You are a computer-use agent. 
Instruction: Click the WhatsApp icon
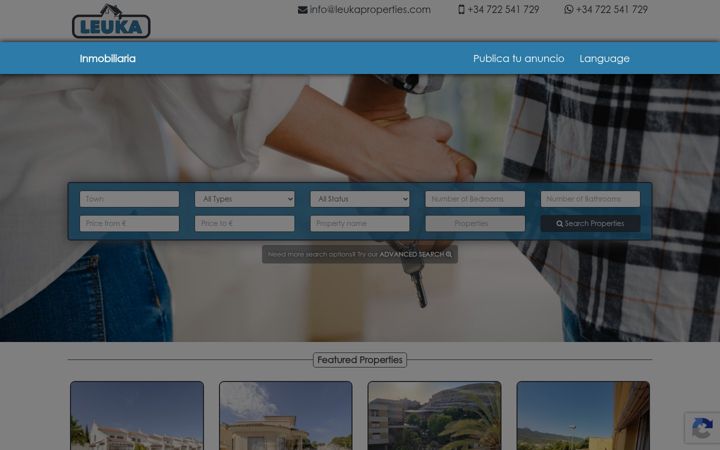pyautogui.click(x=568, y=10)
